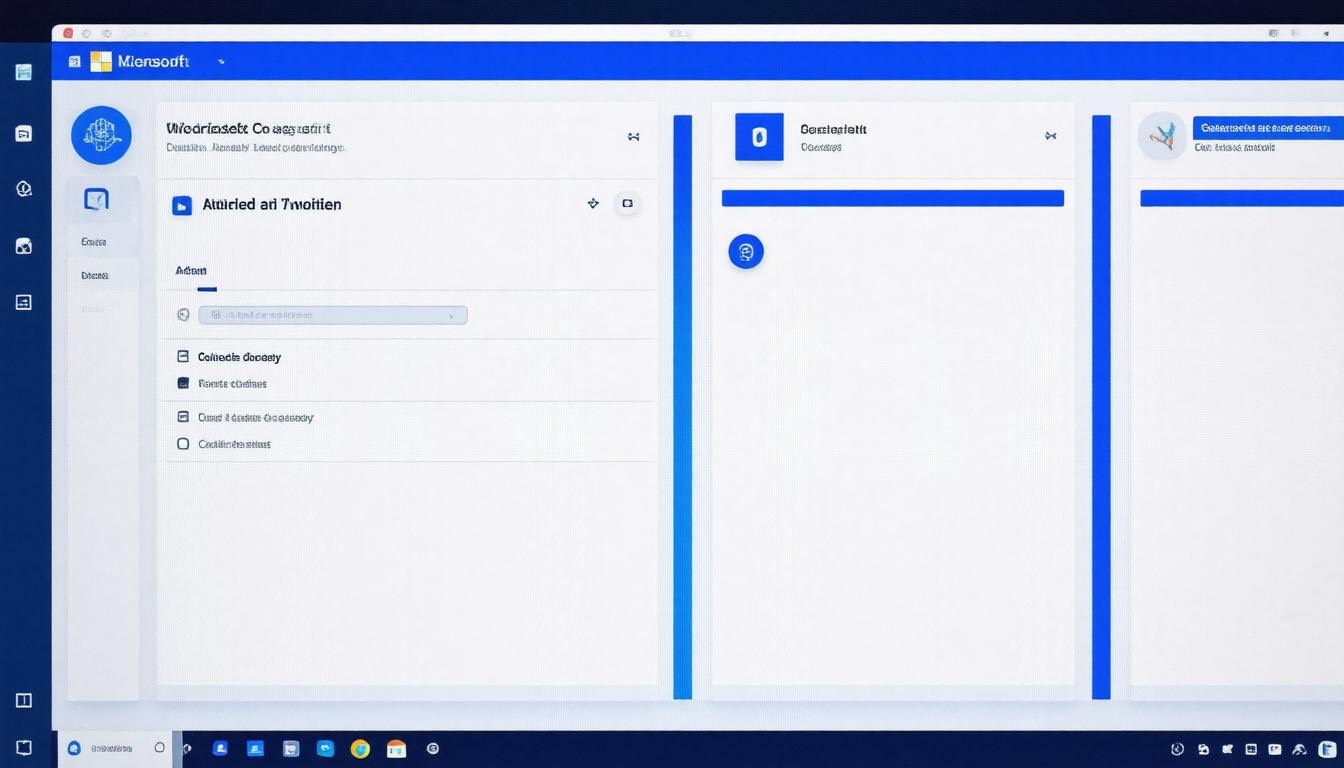Expand the diamond-shaped expander near the card icon
Image resolution: width=1344 pixels, height=768 pixels.
click(x=593, y=203)
